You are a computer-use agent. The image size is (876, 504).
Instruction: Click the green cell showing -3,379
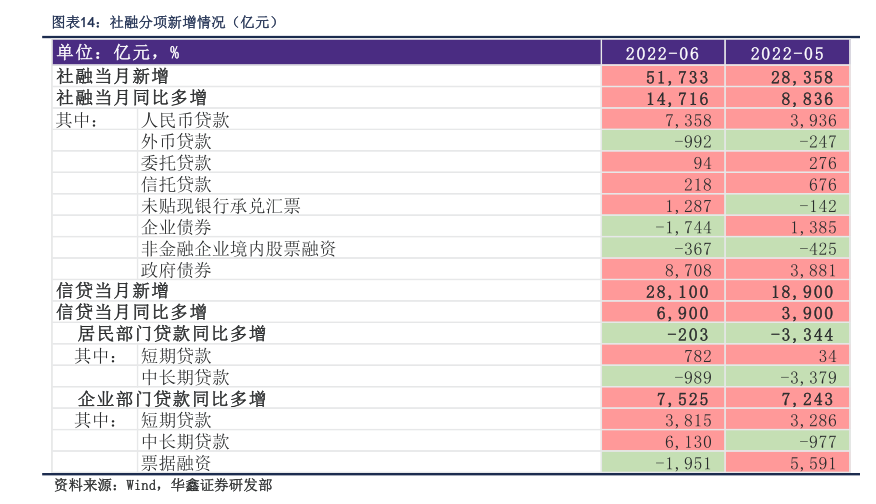(787, 377)
